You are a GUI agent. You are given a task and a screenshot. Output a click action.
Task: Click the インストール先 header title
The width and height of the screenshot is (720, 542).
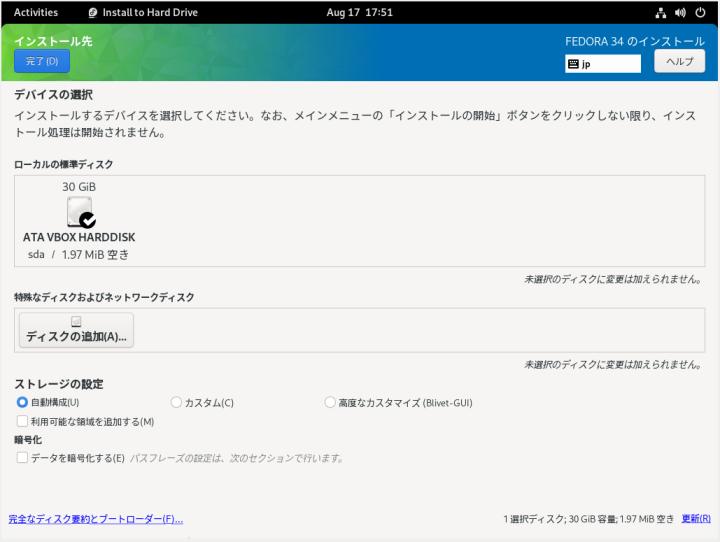tap(53, 41)
